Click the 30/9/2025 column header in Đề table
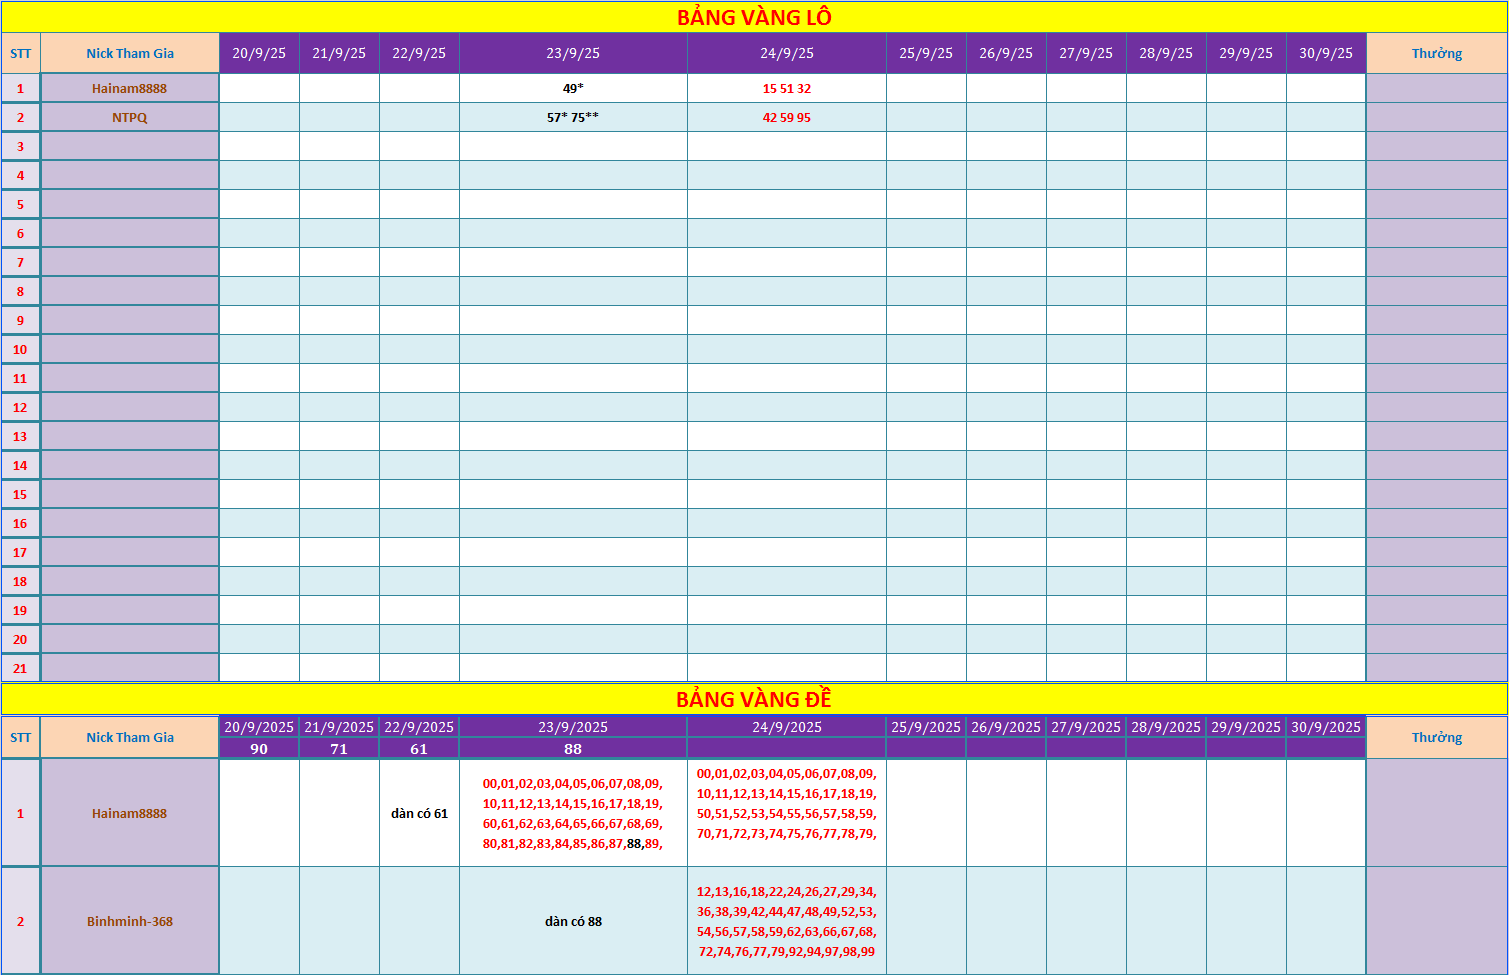Image resolution: width=1509 pixels, height=975 pixels. point(1326,727)
